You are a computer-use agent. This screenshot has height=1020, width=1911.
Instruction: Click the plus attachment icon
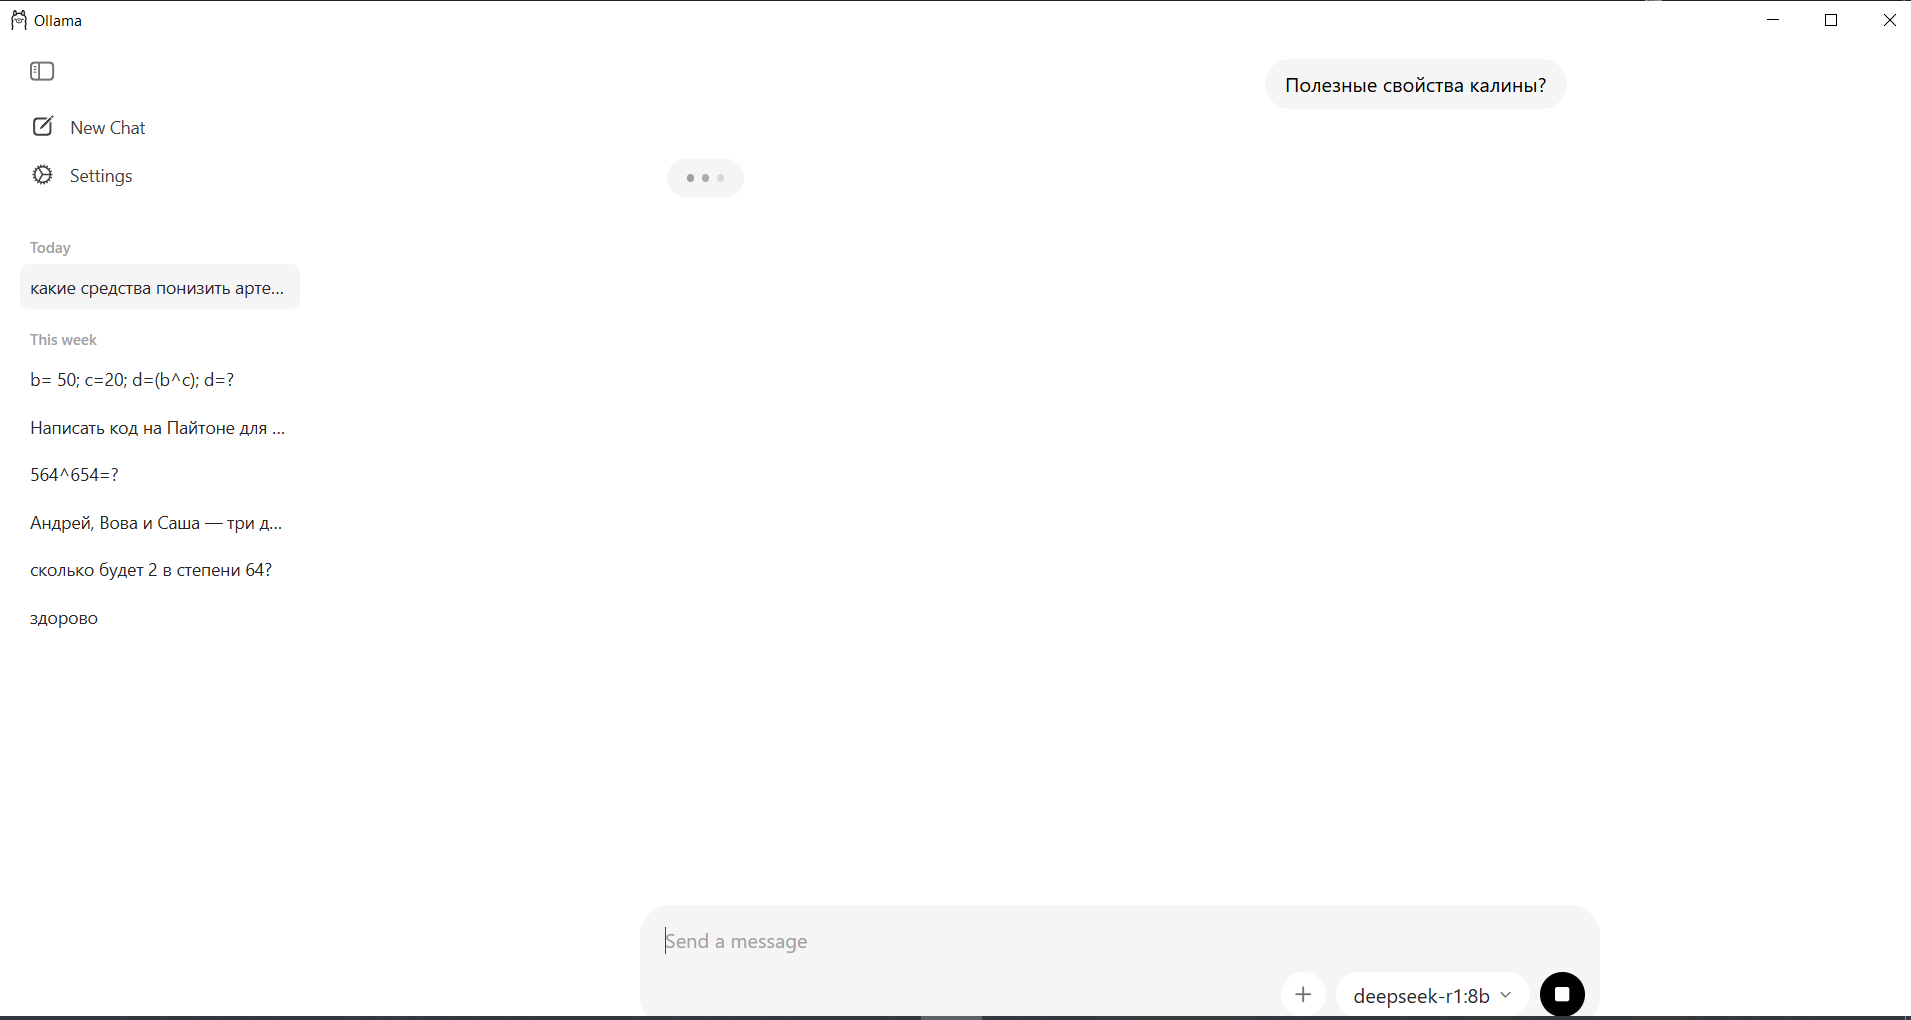(x=1303, y=994)
